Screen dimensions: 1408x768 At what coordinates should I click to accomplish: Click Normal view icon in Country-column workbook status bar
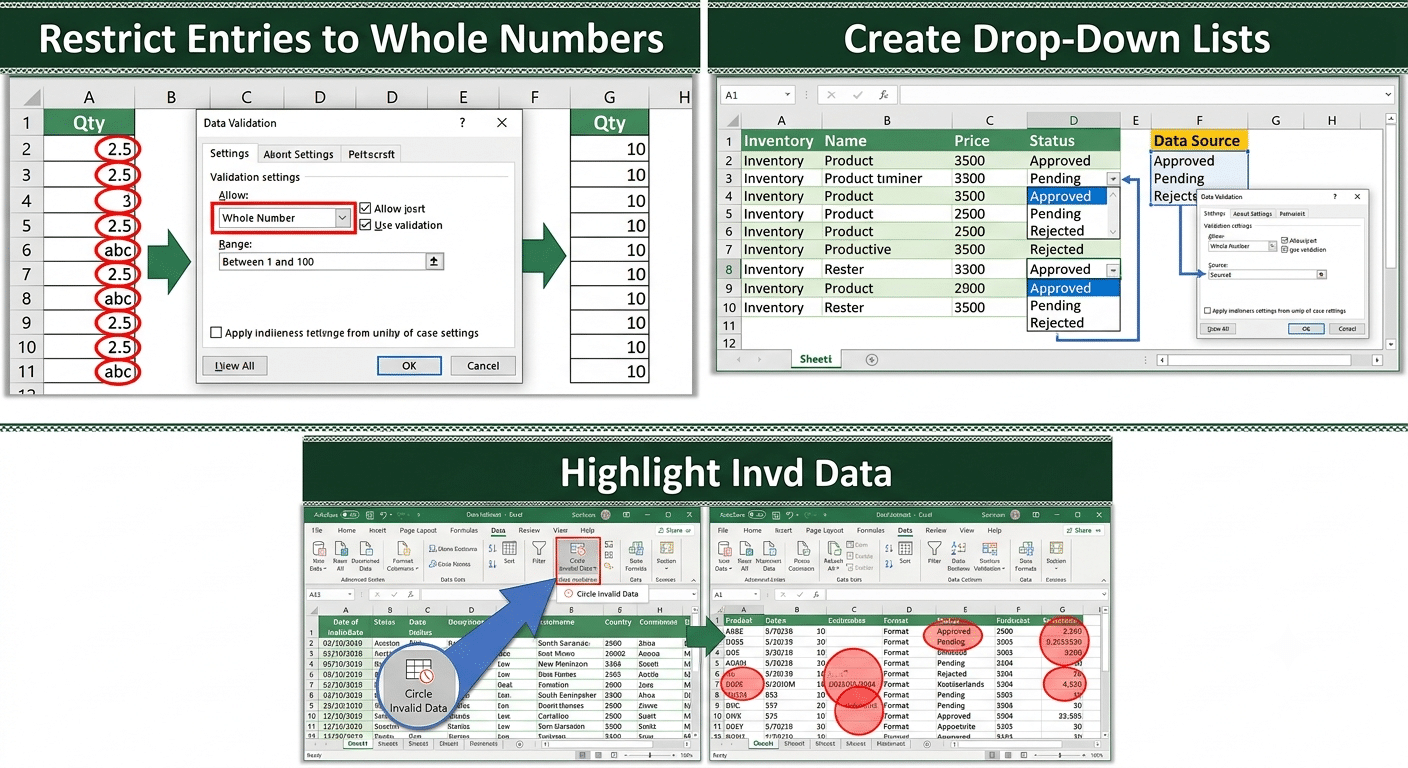(582, 755)
